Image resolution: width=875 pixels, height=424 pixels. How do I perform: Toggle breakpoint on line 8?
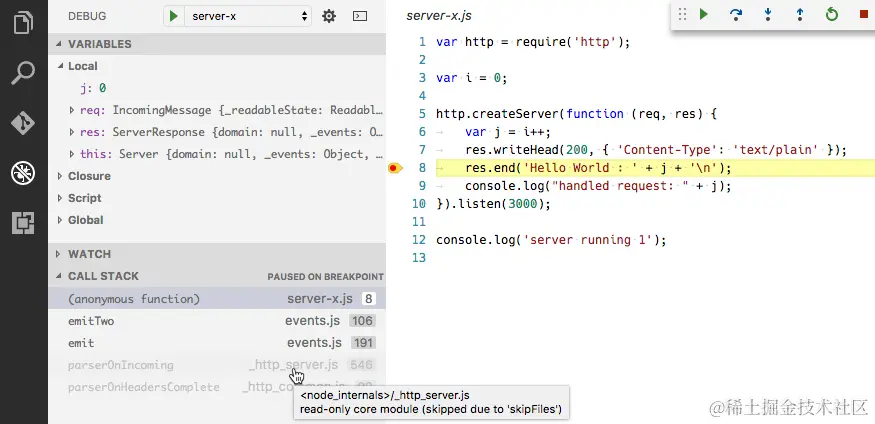pos(395,167)
